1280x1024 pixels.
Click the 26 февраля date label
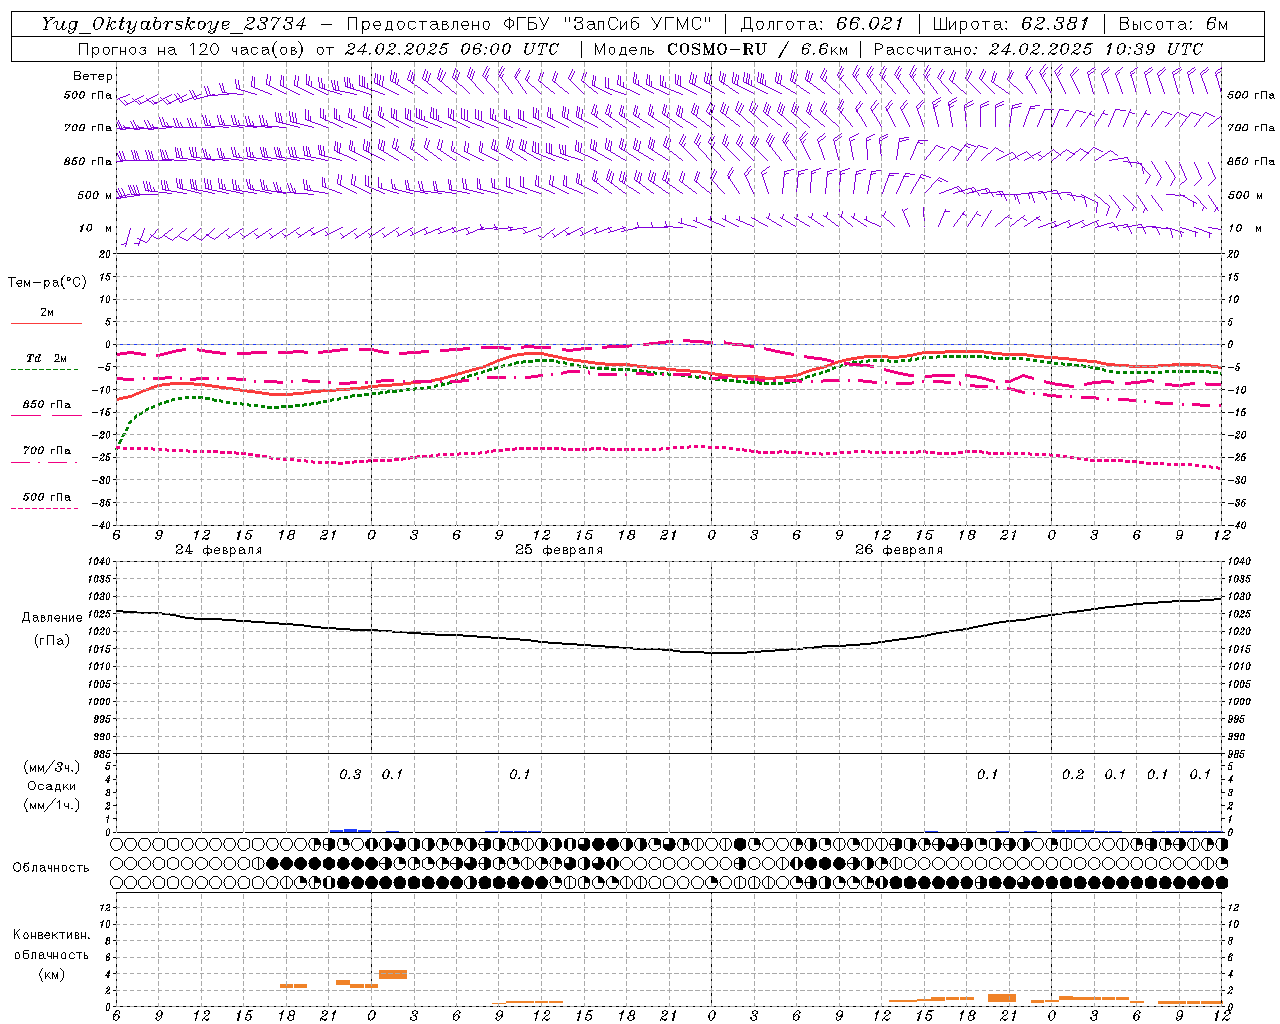[899, 550]
